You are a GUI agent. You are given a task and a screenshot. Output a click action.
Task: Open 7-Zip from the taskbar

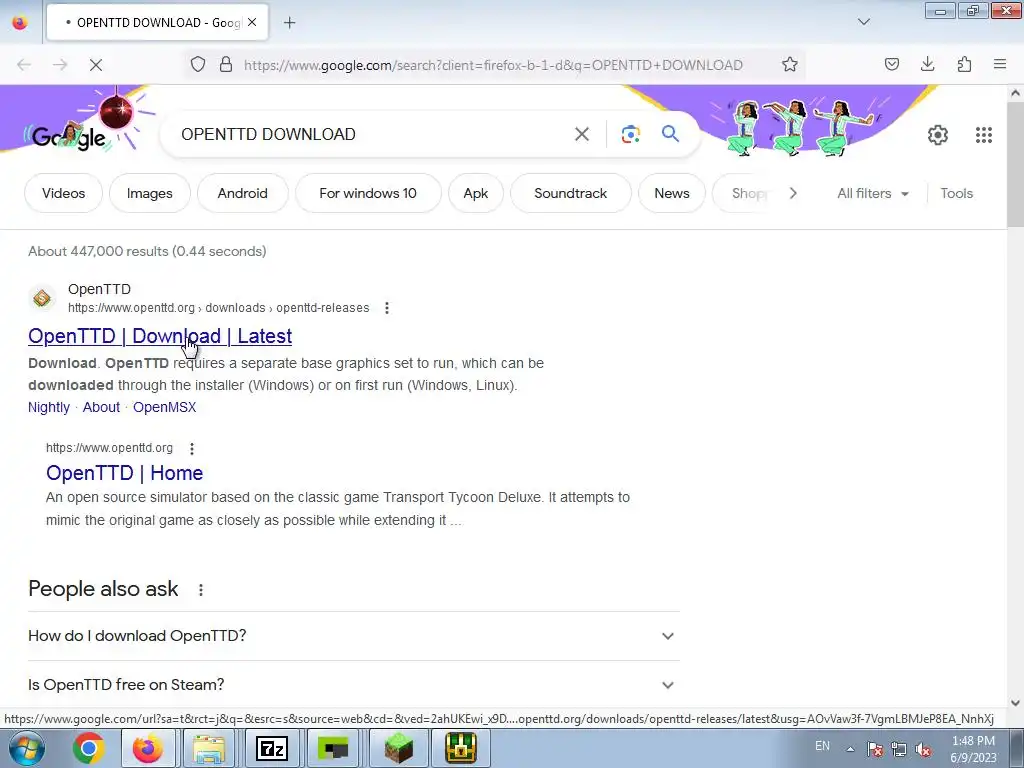pyautogui.click(x=271, y=748)
